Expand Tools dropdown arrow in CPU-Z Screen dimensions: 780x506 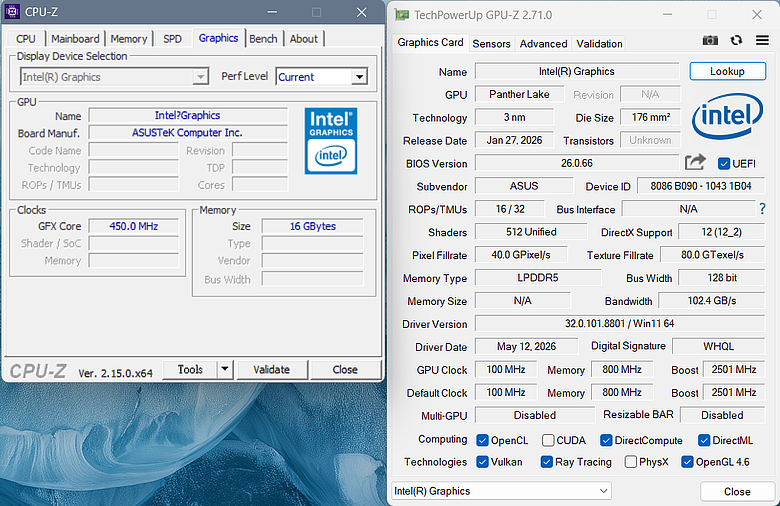tap(225, 369)
